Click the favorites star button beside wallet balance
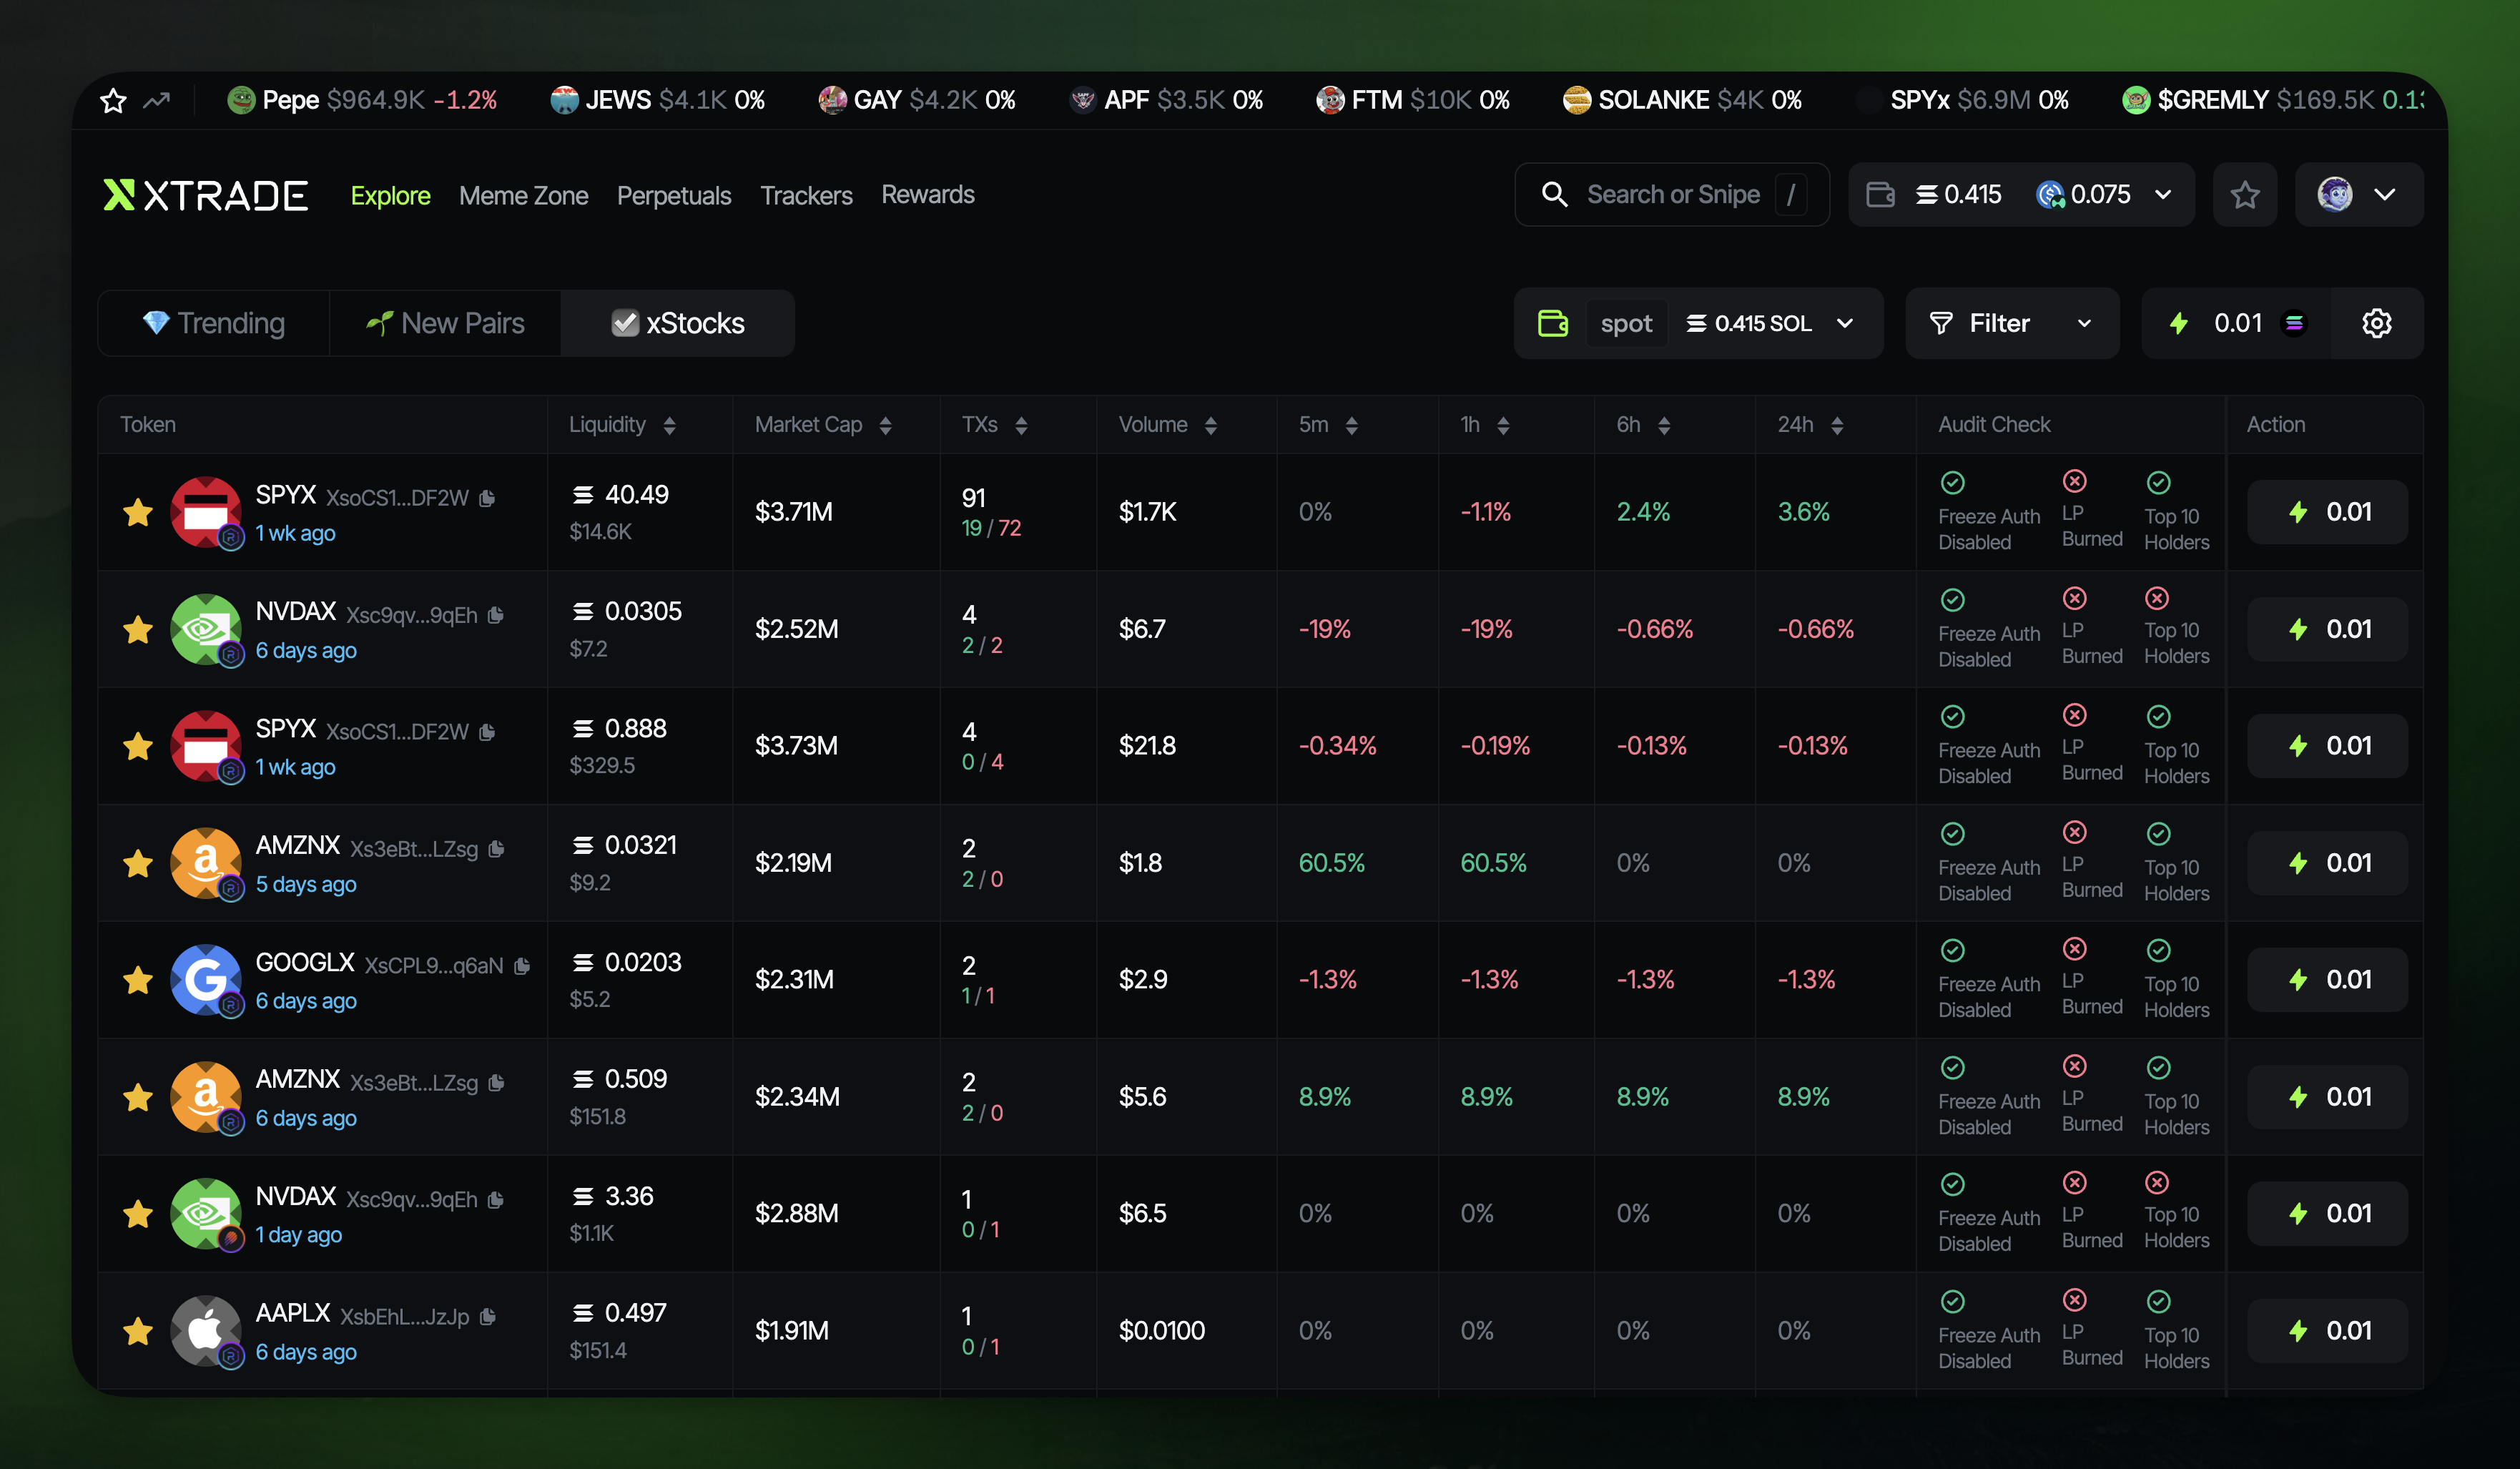 (2244, 195)
